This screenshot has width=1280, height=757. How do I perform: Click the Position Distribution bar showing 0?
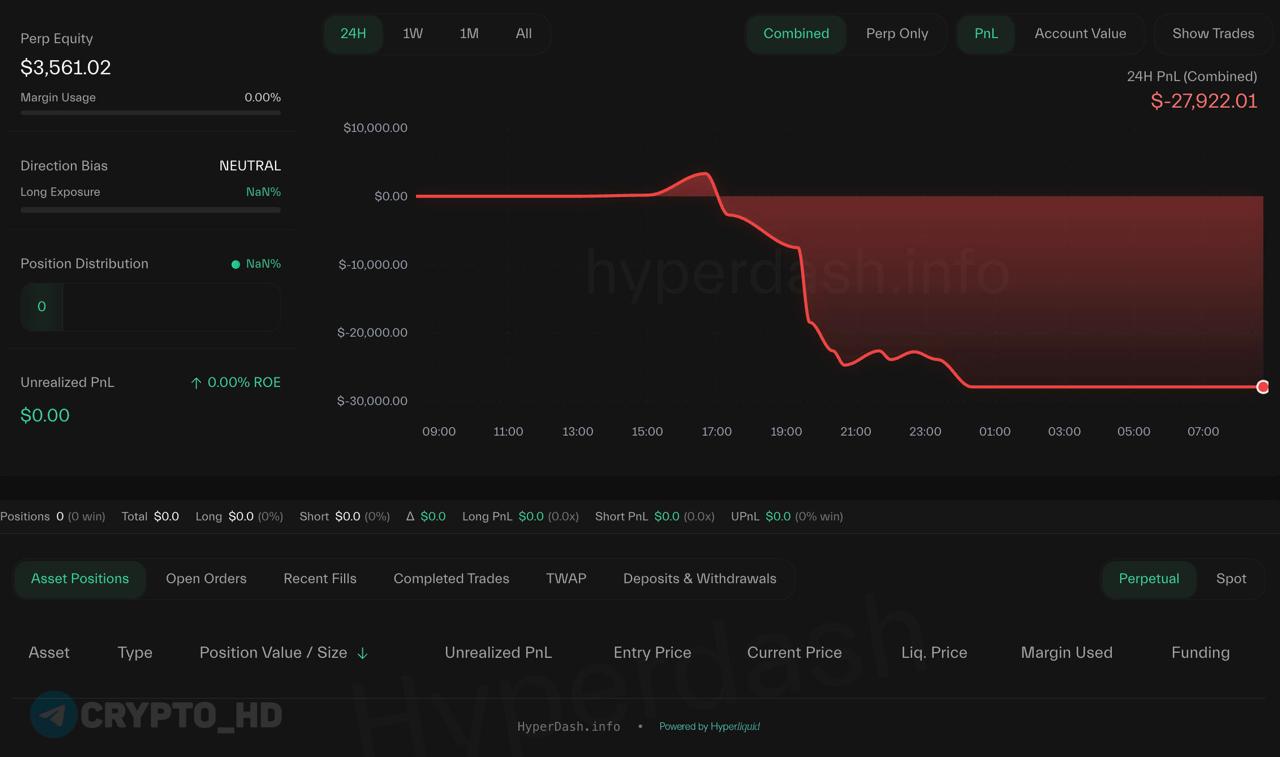tap(150, 307)
